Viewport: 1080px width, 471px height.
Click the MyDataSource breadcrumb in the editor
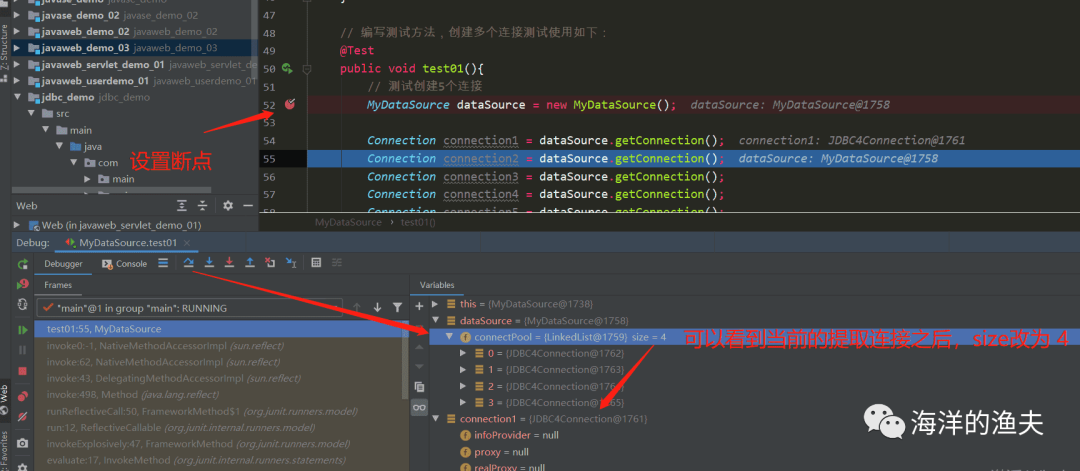coord(348,222)
